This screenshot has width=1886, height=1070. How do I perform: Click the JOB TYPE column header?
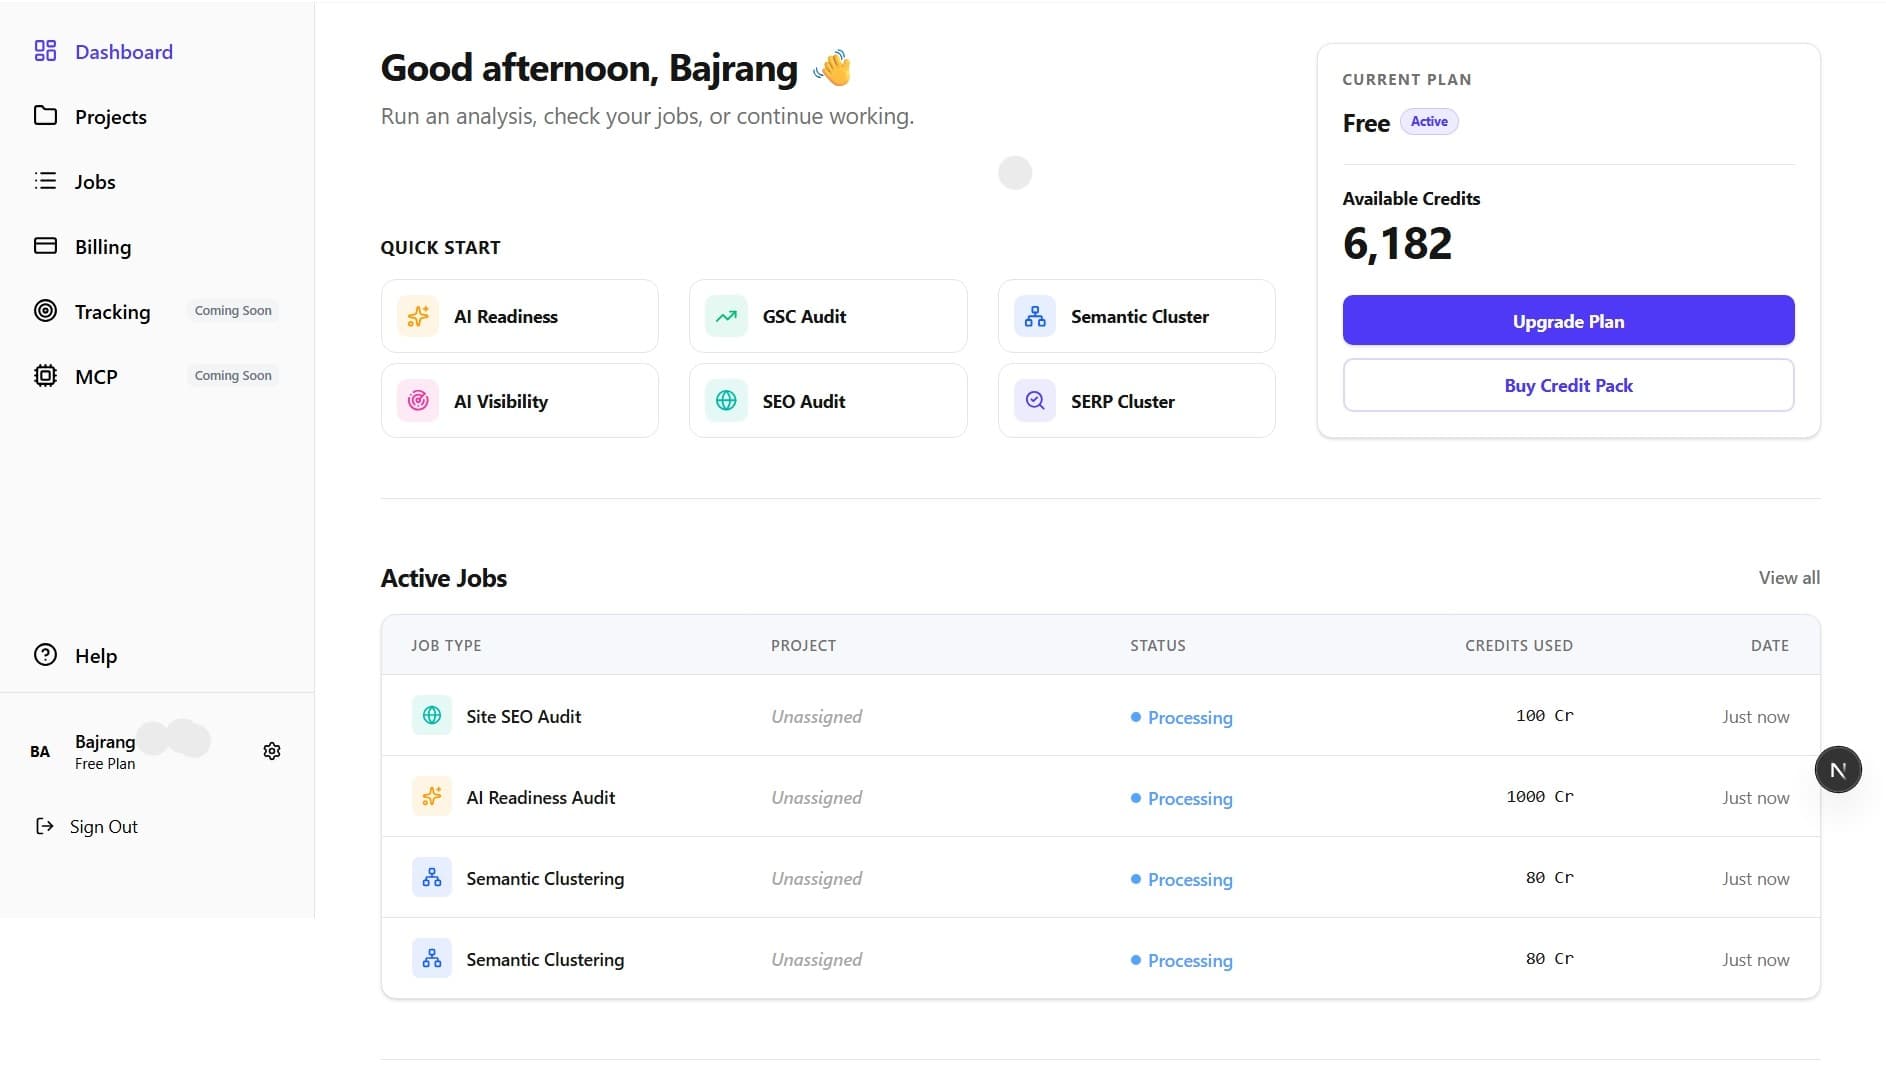click(x=446, y=645)
